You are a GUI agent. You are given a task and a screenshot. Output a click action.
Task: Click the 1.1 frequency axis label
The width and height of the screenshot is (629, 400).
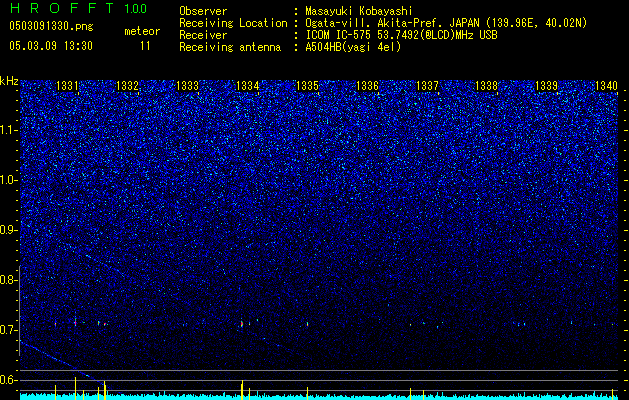pyautogui.click(x=9, y=130)
